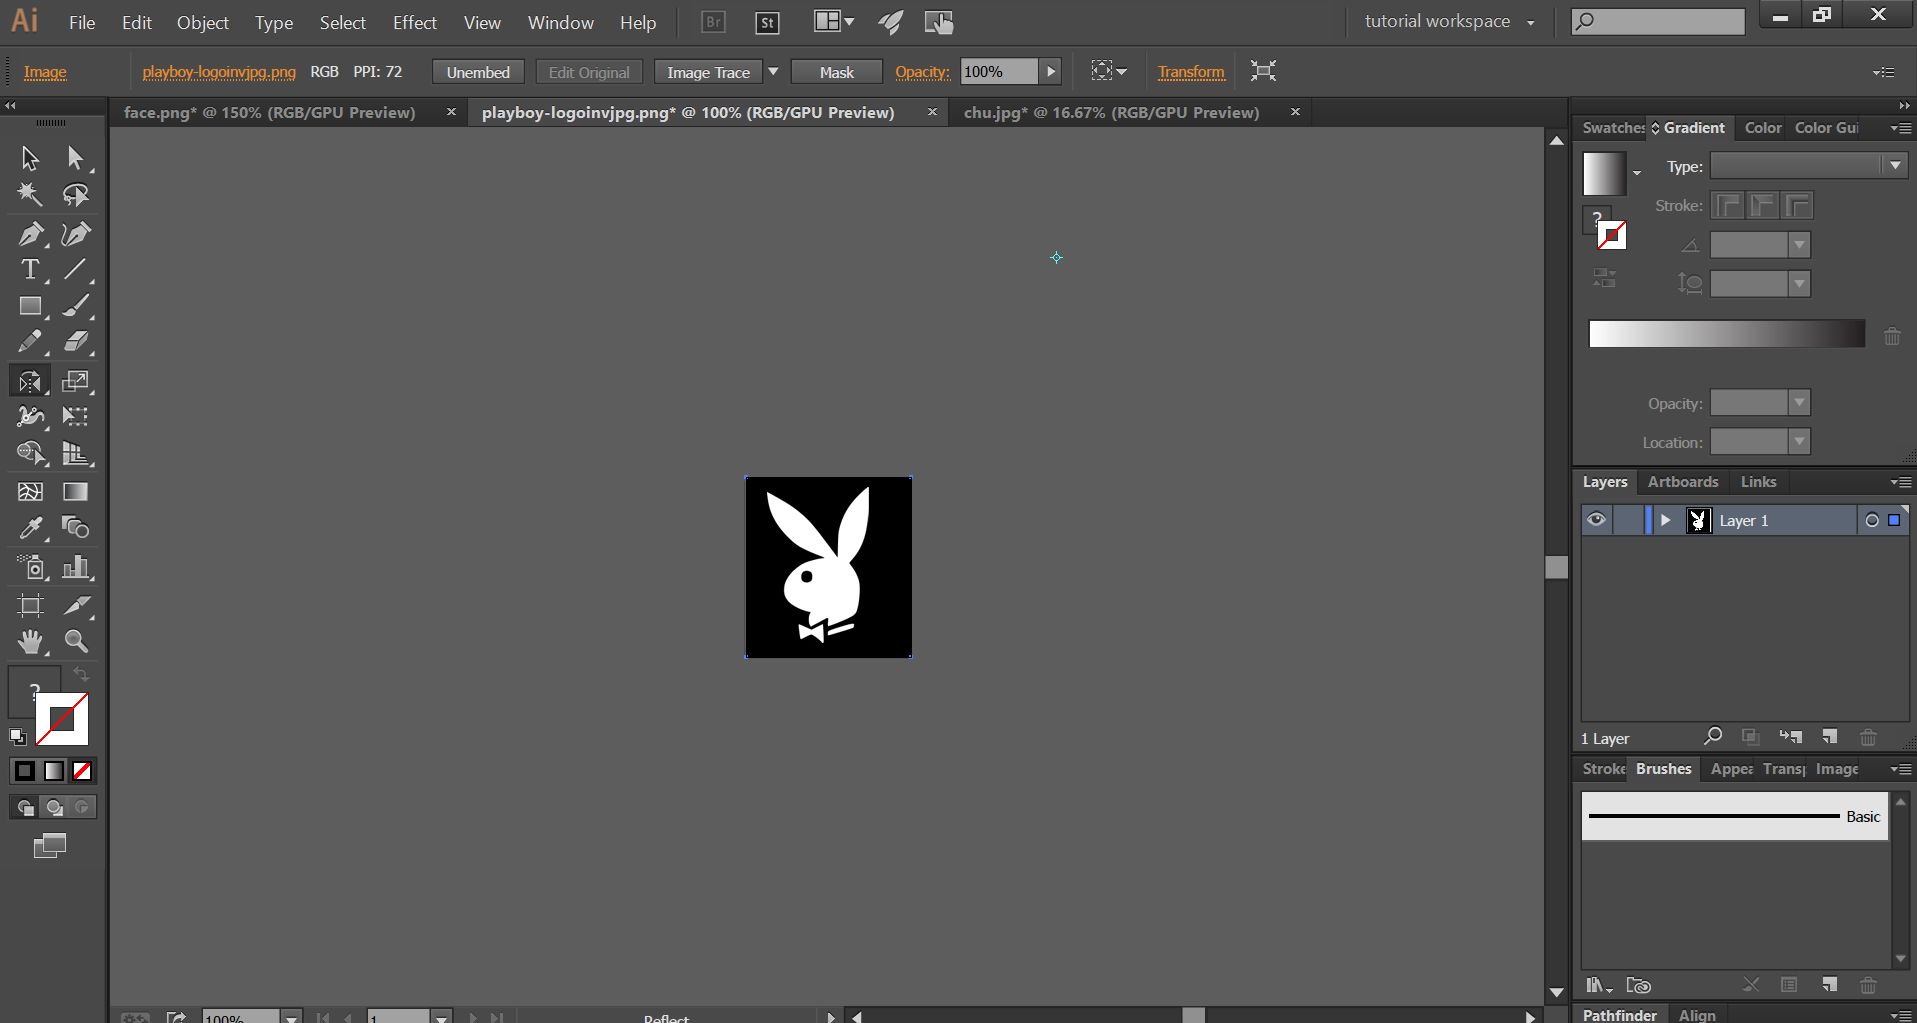Select the Paintbrush tool
The image size is (1917, 1023).
coord(75,306)
